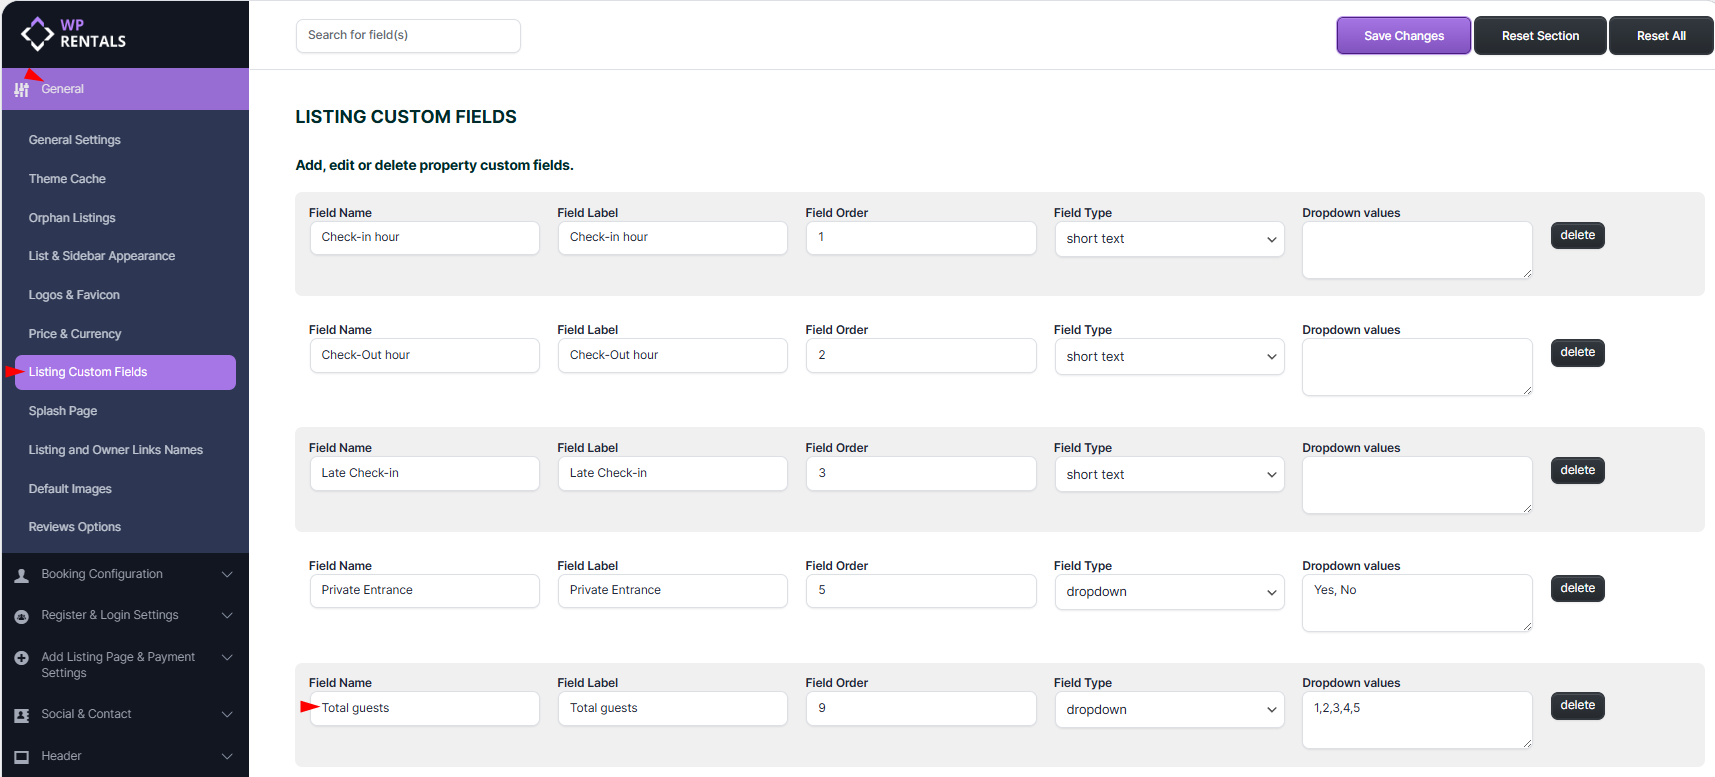Open Field Type dropdown for Check-in hour

click(x=1169, y=239)
